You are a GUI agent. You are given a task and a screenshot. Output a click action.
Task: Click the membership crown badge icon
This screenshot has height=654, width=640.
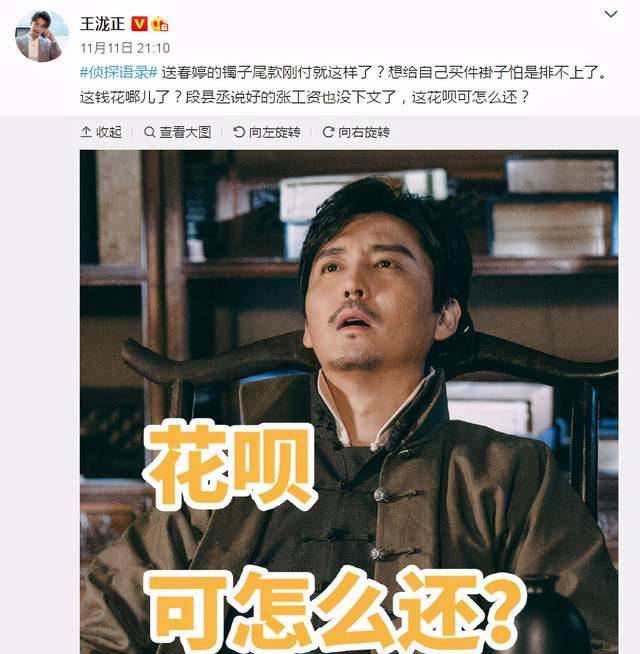(159, 24)
